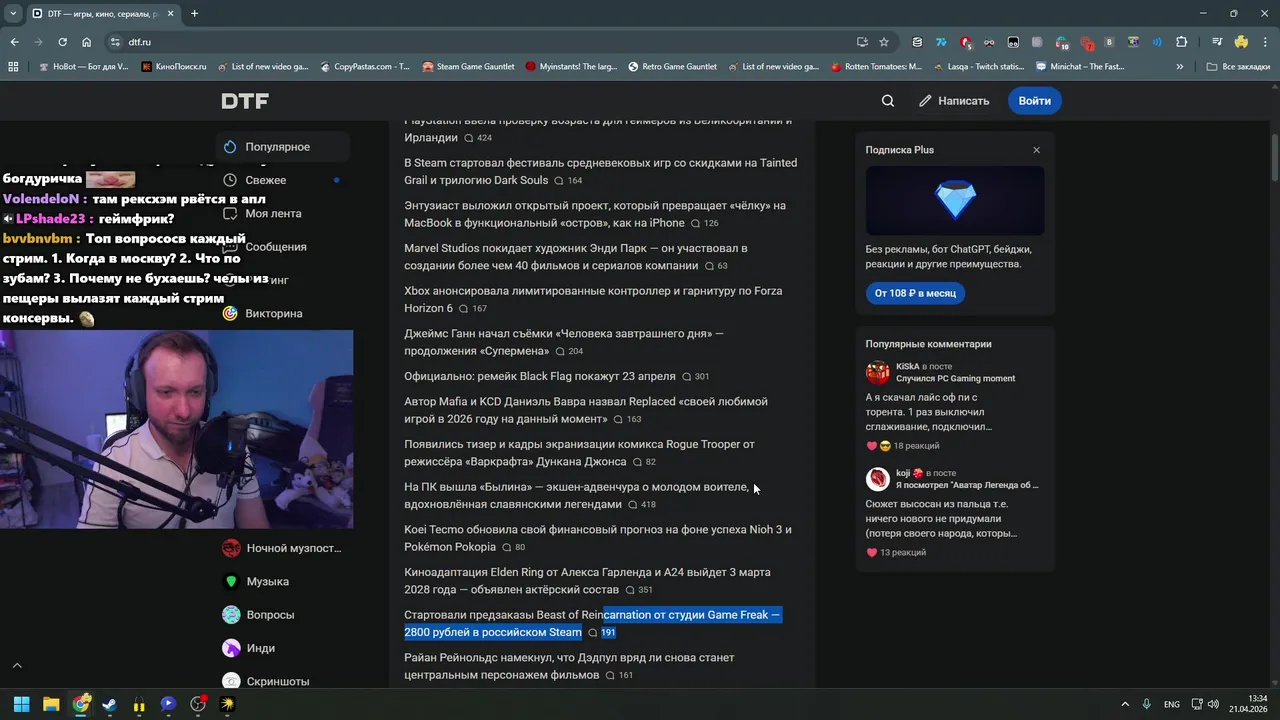Open Chrome three-dot menu
This screenshot has width=1280, height=720.
click(x=1265, y=42)
